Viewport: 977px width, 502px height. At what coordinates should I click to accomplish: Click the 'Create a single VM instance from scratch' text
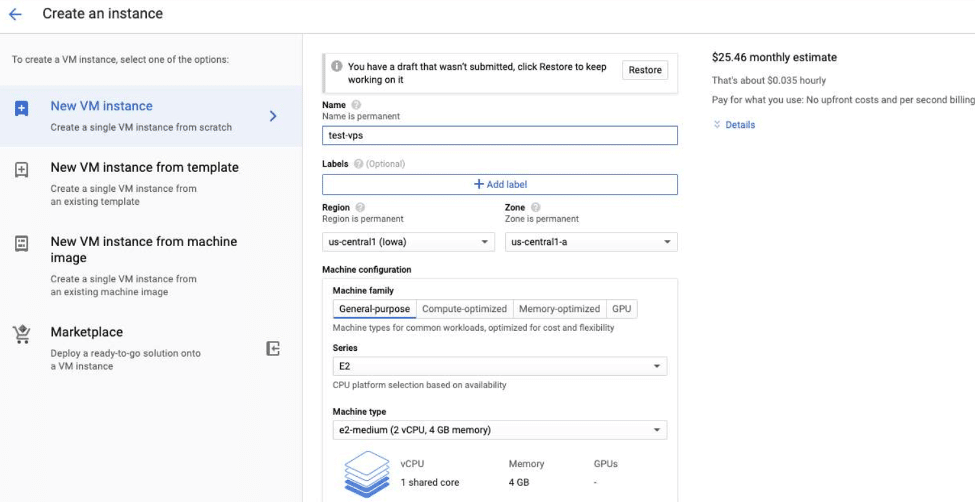click(x=141, y=127)
